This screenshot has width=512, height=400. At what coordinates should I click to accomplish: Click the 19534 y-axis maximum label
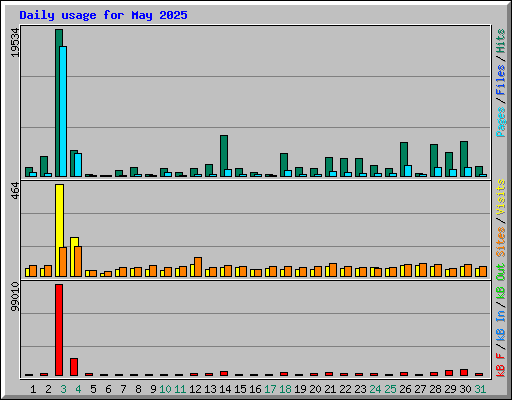[x=15, y=42]
